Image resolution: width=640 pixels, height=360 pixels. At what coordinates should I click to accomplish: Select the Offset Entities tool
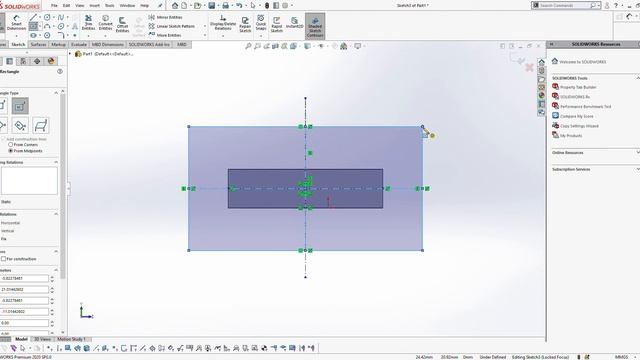tap(122, 24)
